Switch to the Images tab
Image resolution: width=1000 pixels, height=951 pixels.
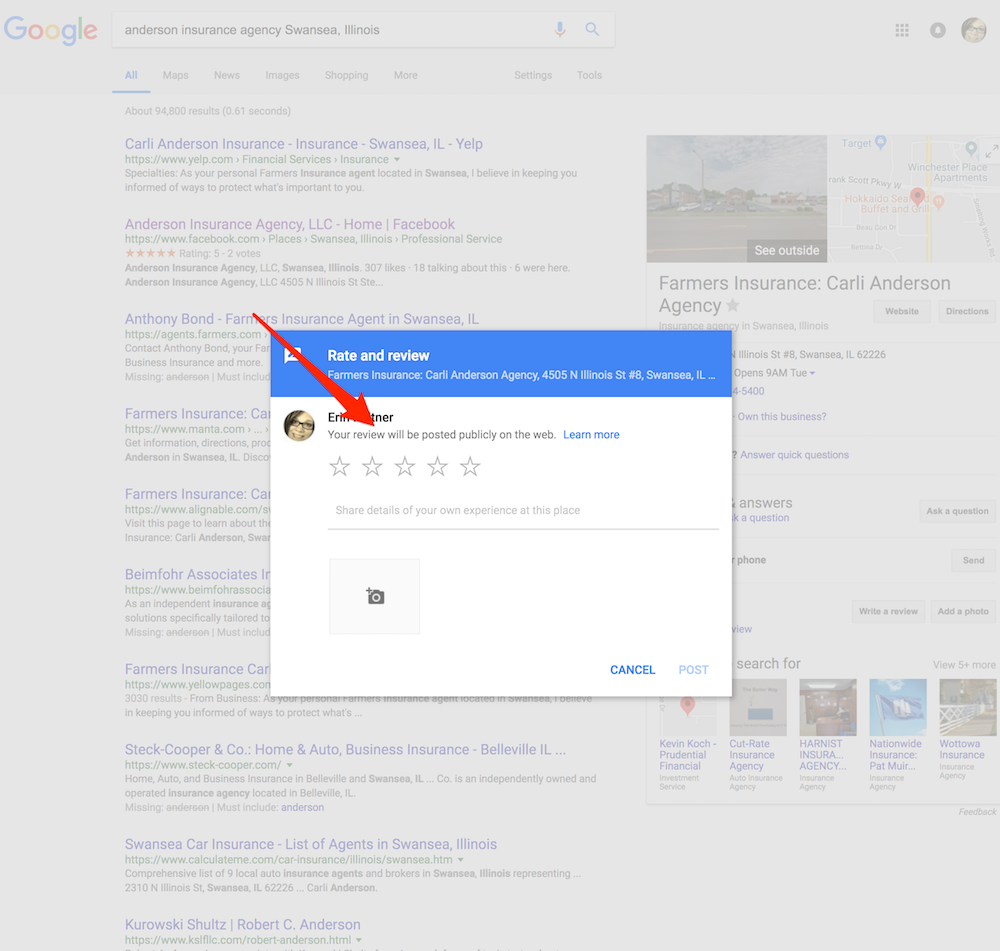tap(283, 75)
